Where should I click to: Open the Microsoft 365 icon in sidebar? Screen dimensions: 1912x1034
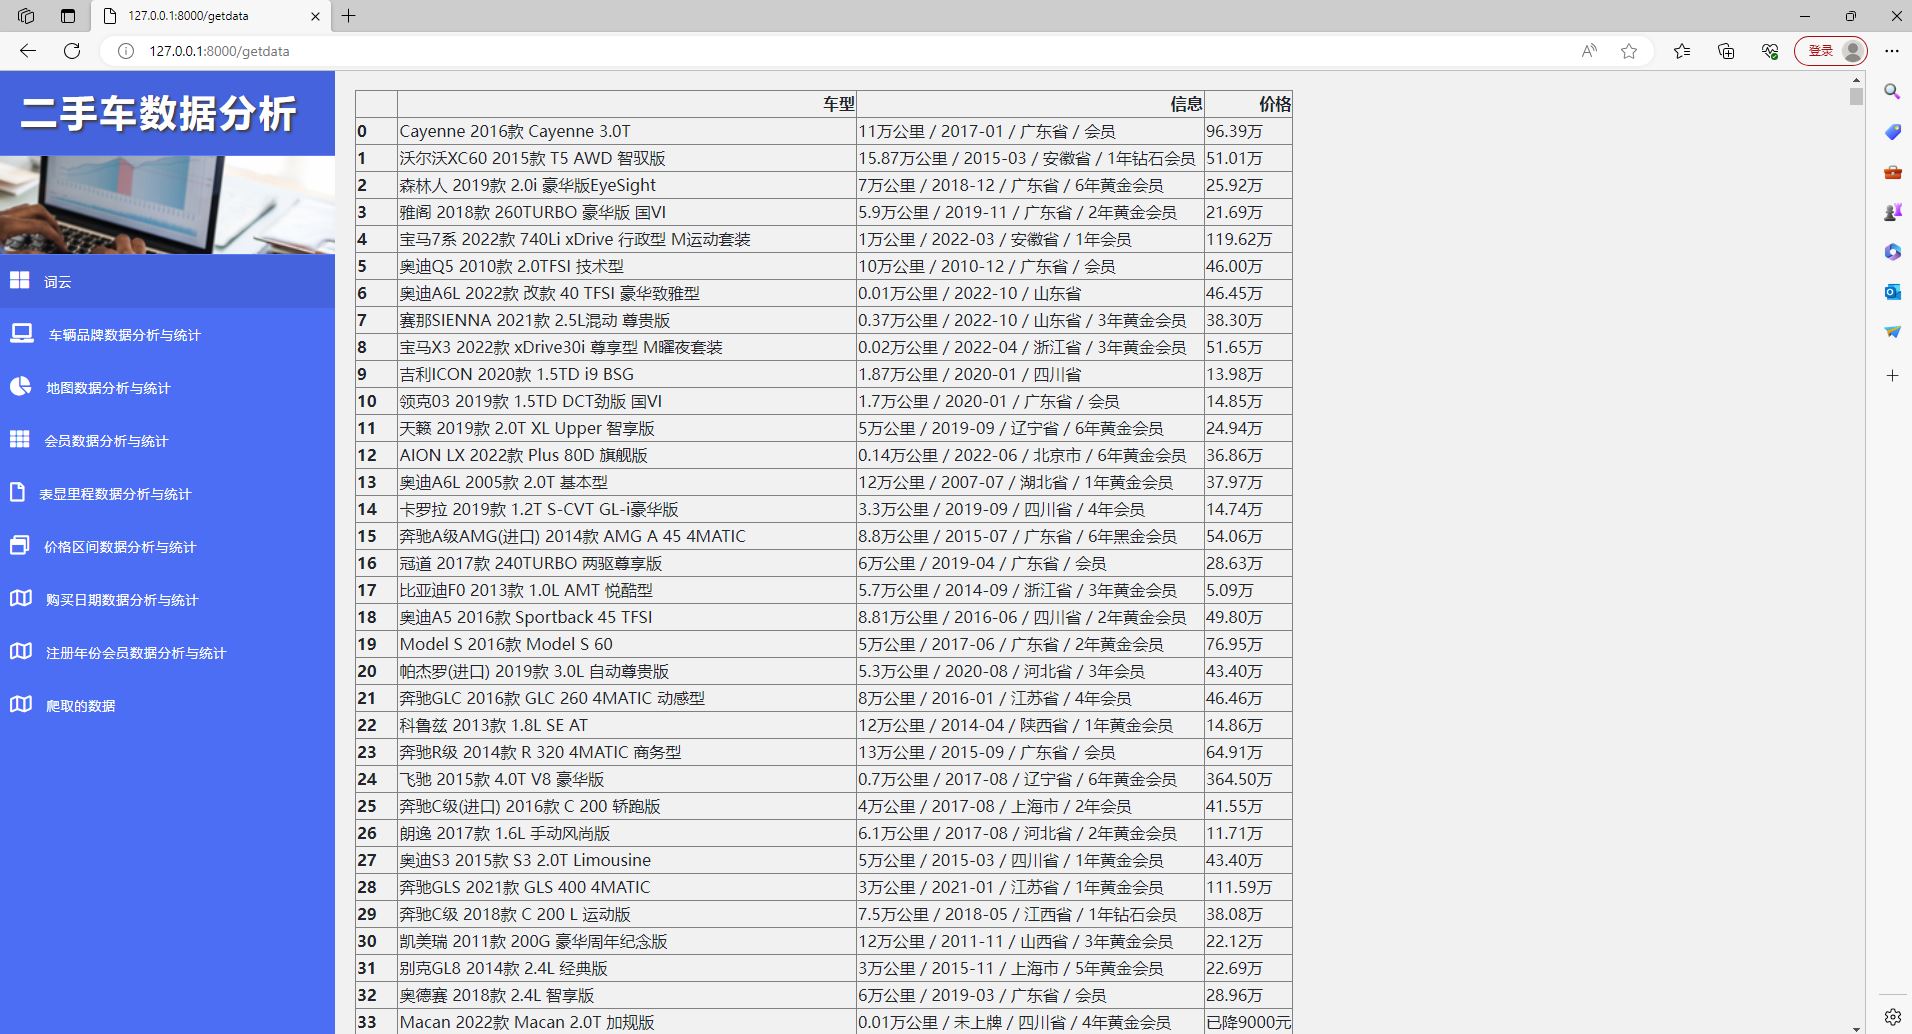[1892, 252]
